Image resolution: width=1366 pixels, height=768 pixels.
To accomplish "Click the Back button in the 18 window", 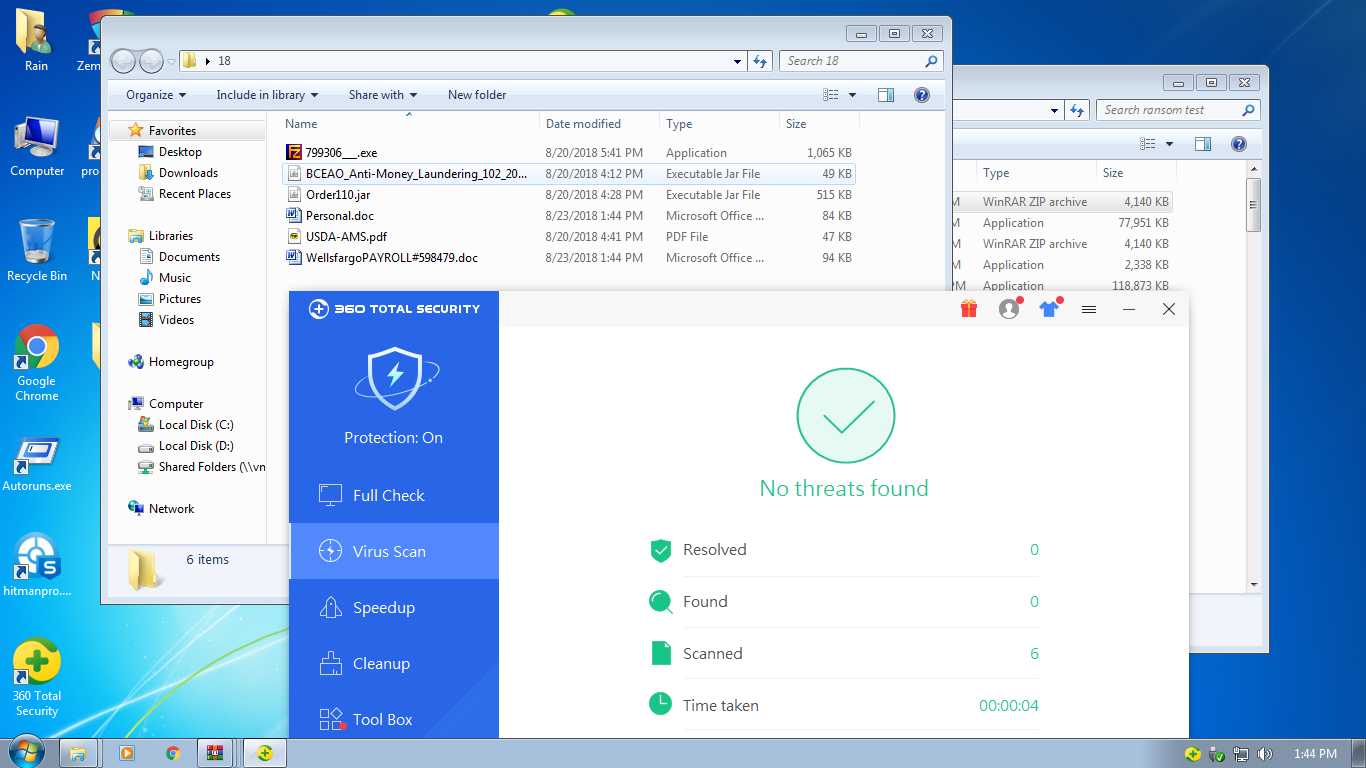I will [x=124, y=61].
